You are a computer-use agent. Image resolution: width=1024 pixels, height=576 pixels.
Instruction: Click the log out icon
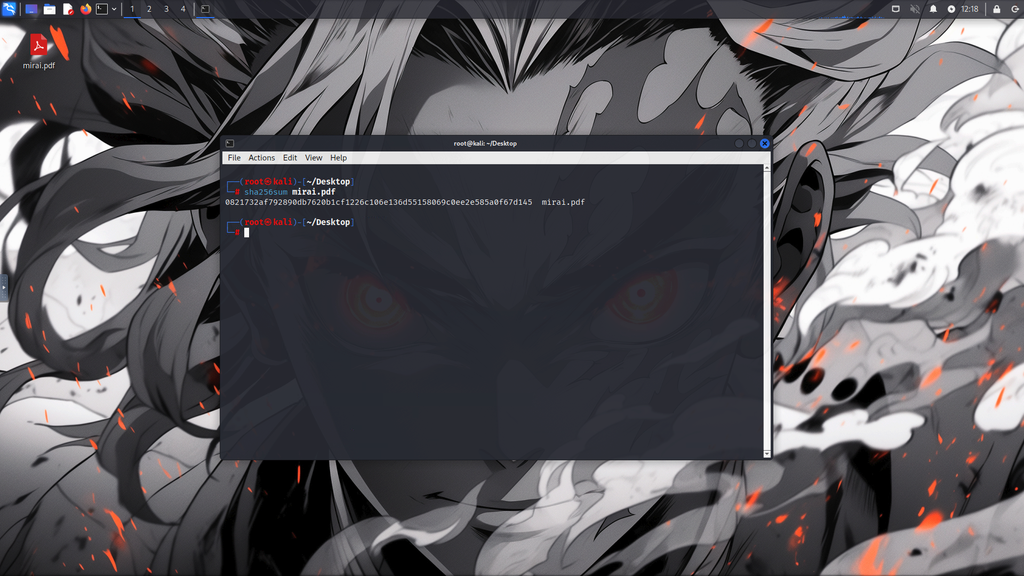click(x=1015, y=9)
